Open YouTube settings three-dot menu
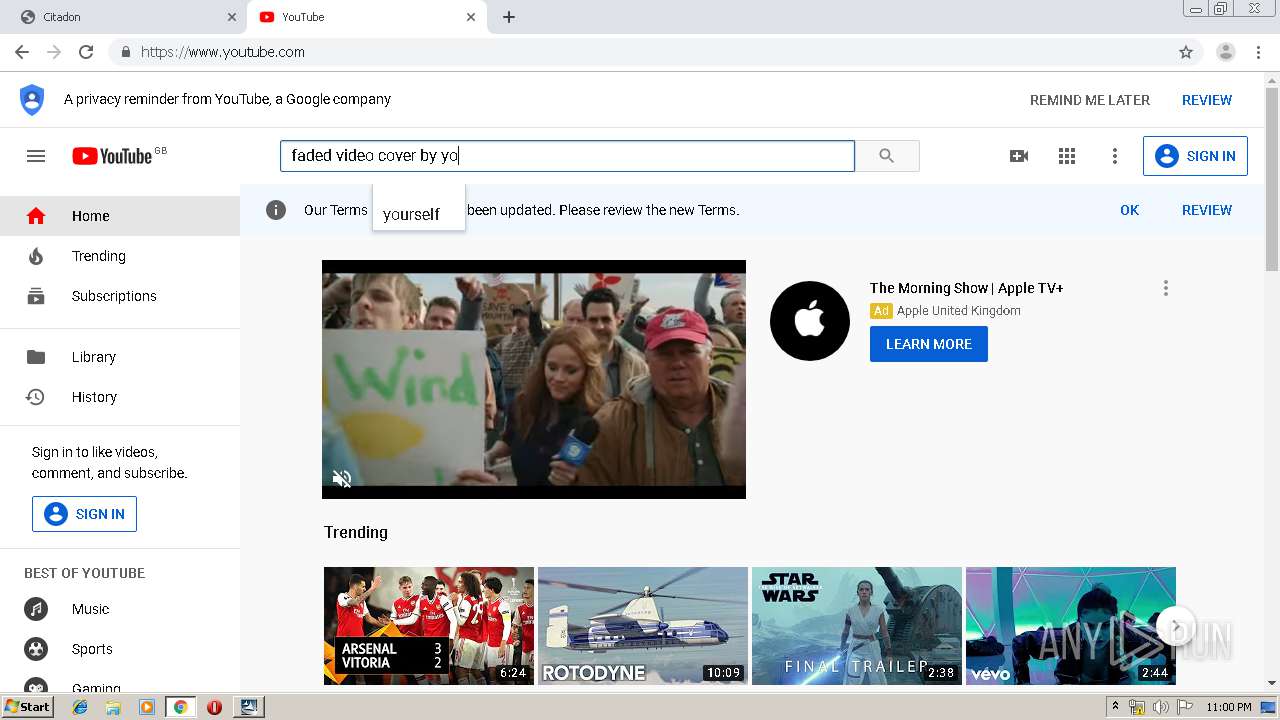This screenshot has height=720, width=1280. coord(1115,156)
